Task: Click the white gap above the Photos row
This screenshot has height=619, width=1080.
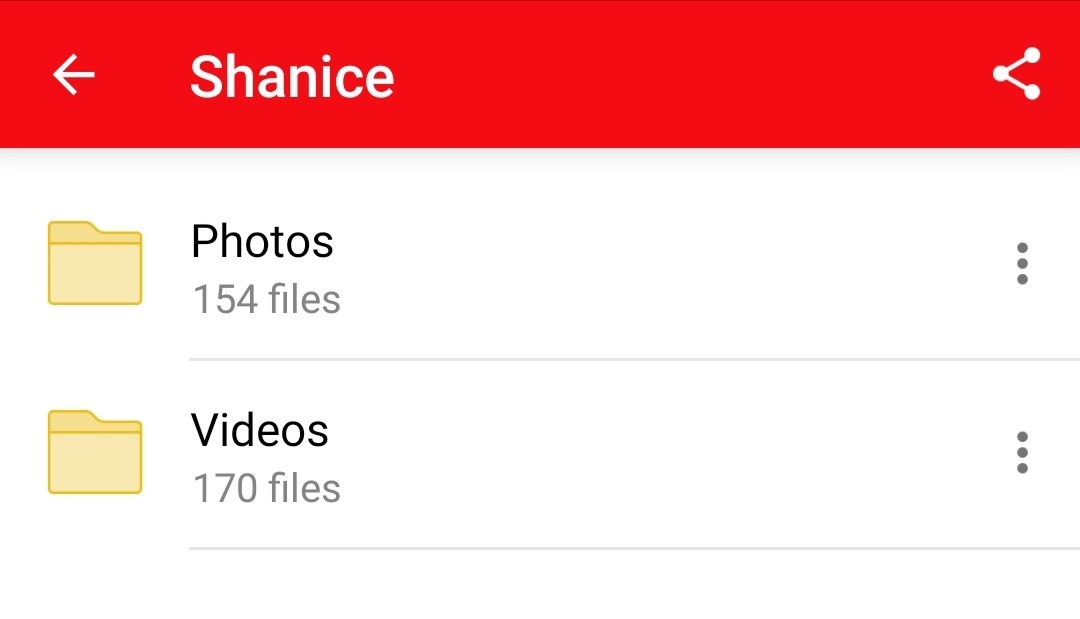Action: pyautogui.click(x=540, y=178)
